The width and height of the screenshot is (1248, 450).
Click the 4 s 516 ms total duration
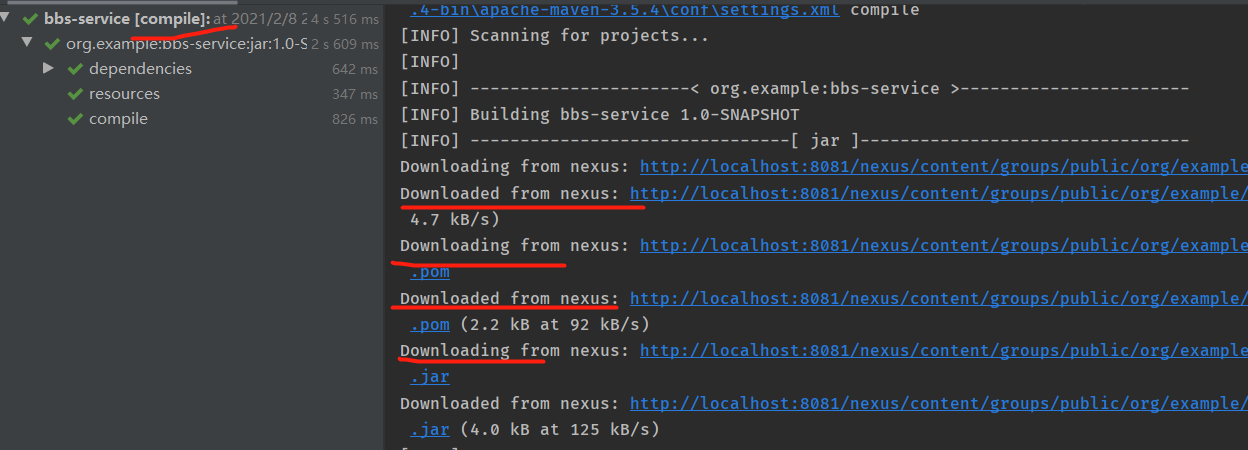[345, 19]
